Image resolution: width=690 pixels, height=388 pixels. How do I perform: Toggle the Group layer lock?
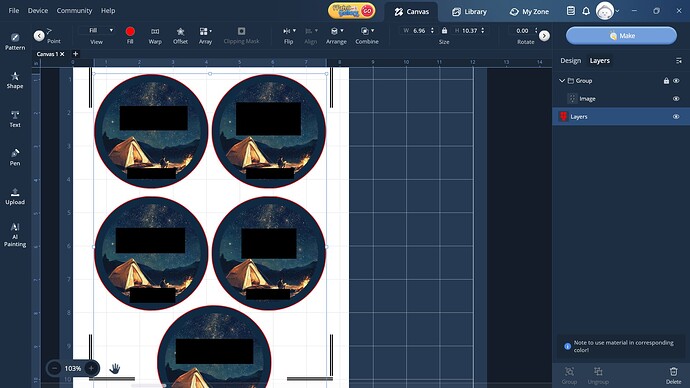pyautogui.click(x=666, y=81)
